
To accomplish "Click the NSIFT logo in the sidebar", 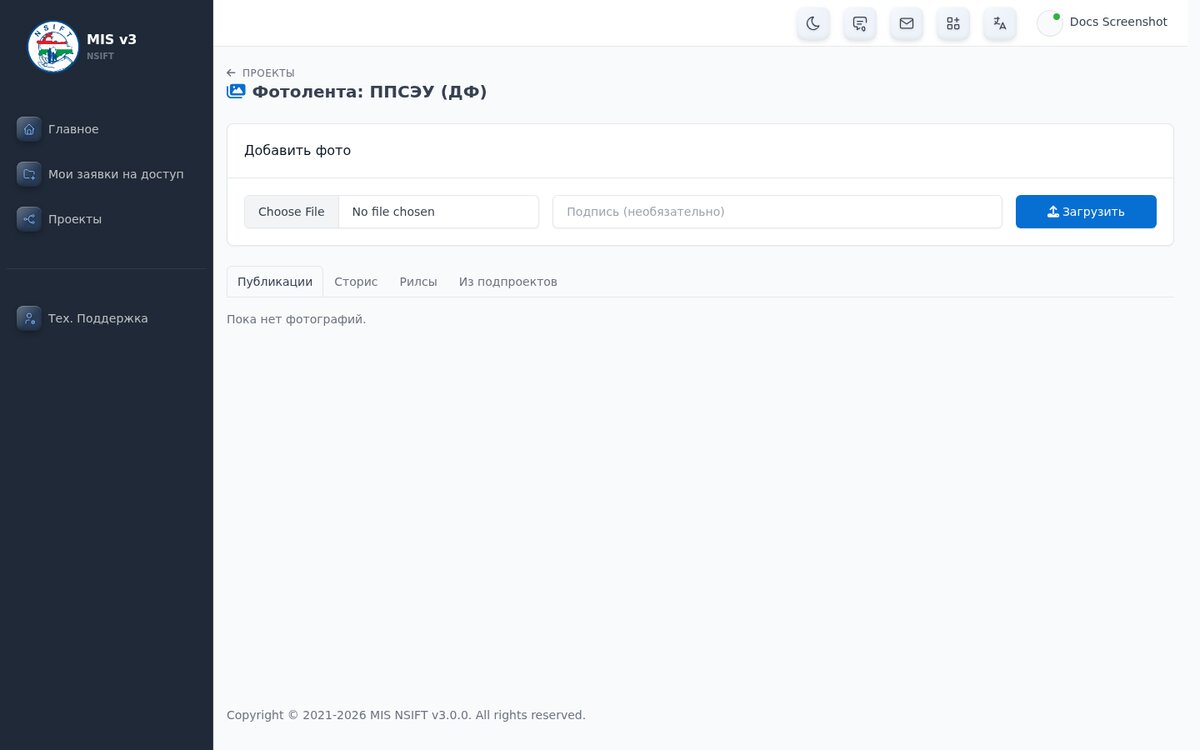I will (53, 47).
